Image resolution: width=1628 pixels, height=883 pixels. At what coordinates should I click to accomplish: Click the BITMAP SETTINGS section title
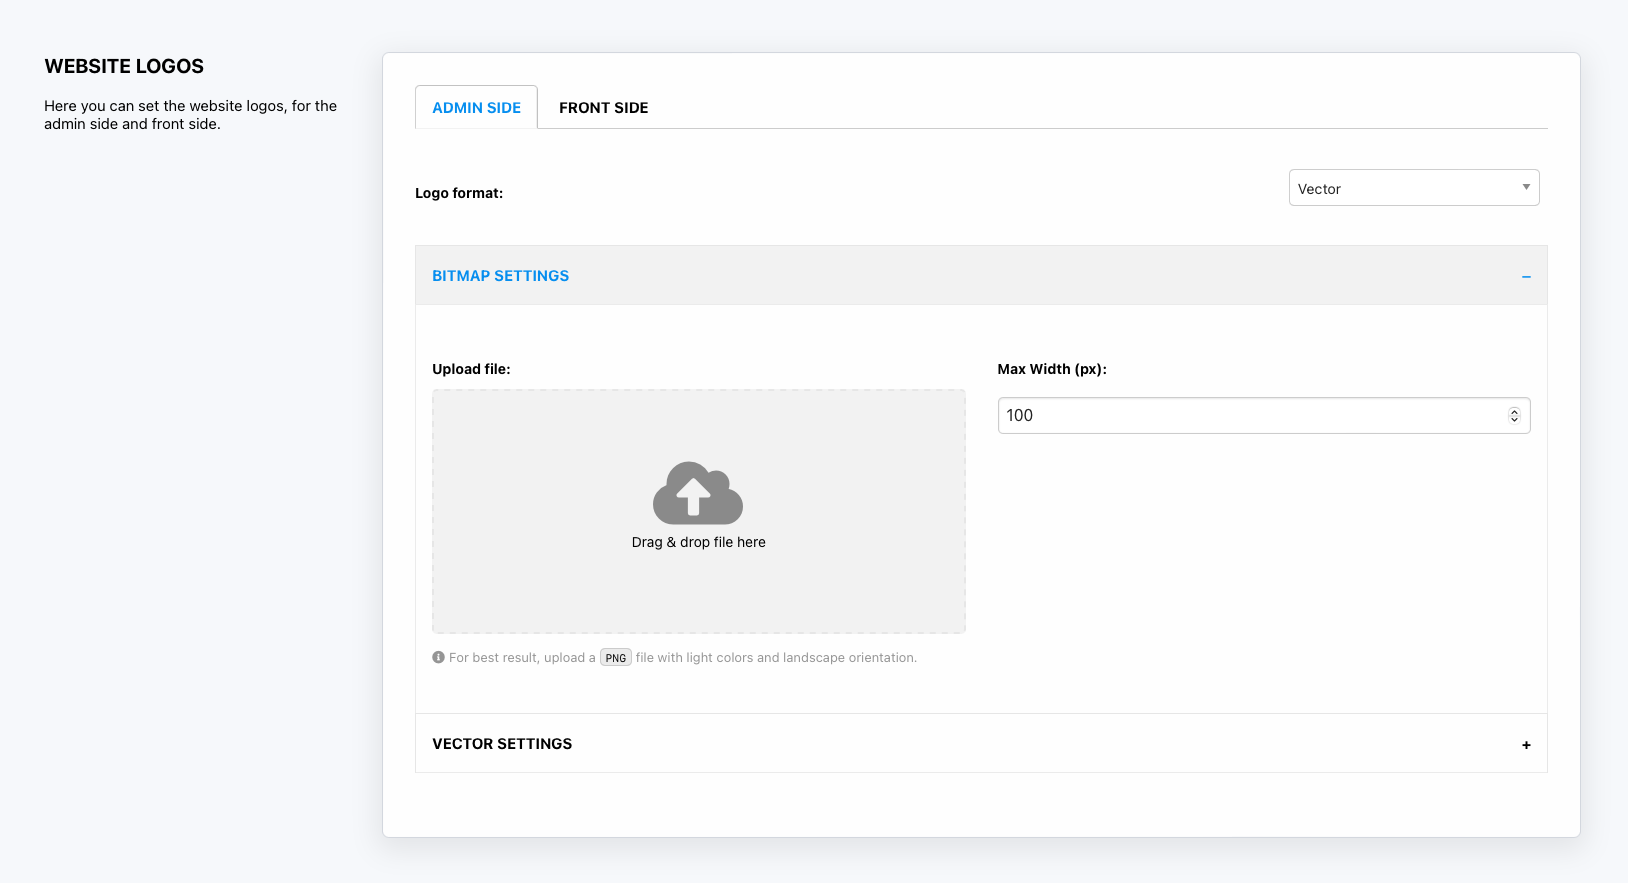(500, 276)
